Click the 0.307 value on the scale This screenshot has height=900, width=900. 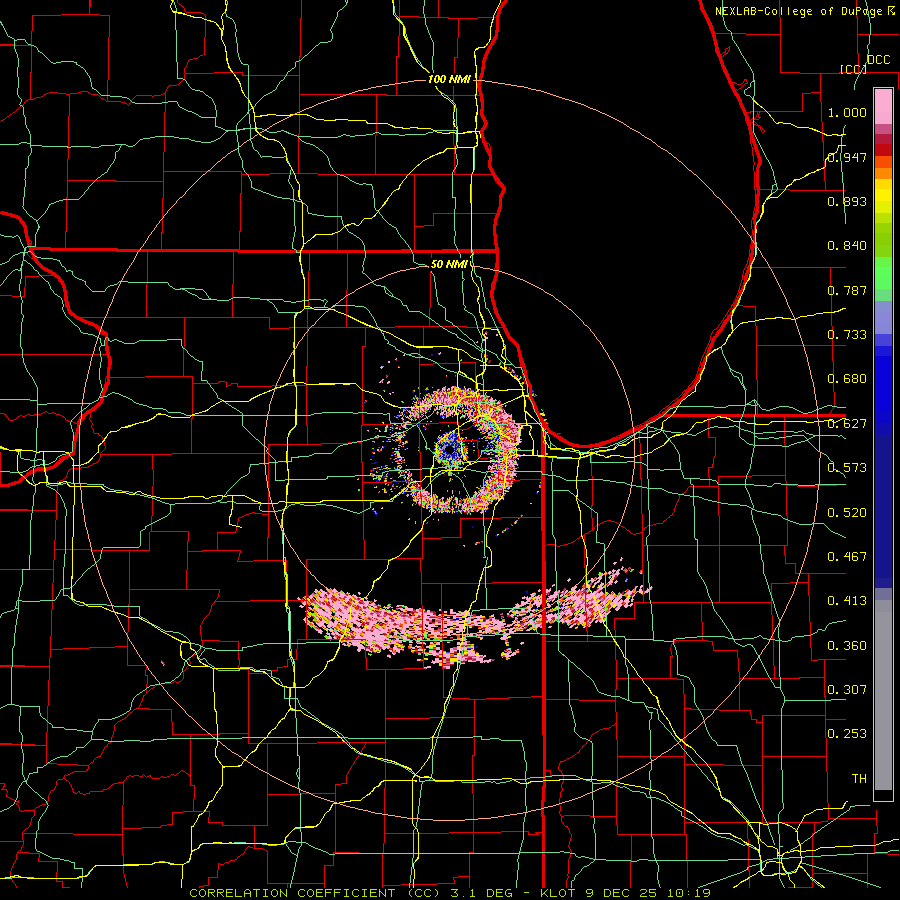pyautogui.click(x=847, y=690)
